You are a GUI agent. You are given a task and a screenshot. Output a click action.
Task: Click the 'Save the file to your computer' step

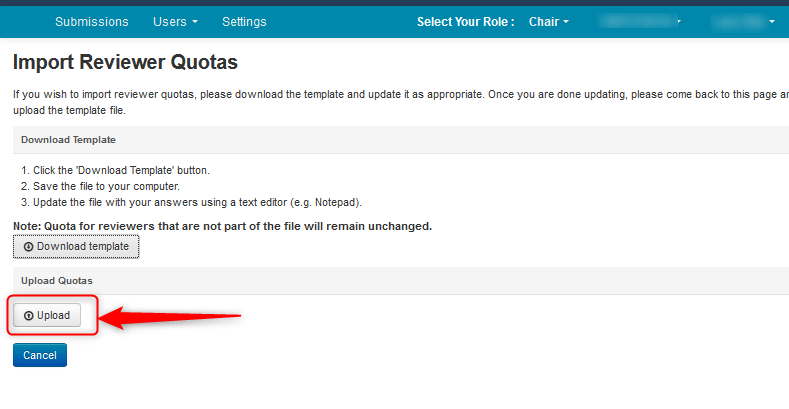[x=106, y=186]
